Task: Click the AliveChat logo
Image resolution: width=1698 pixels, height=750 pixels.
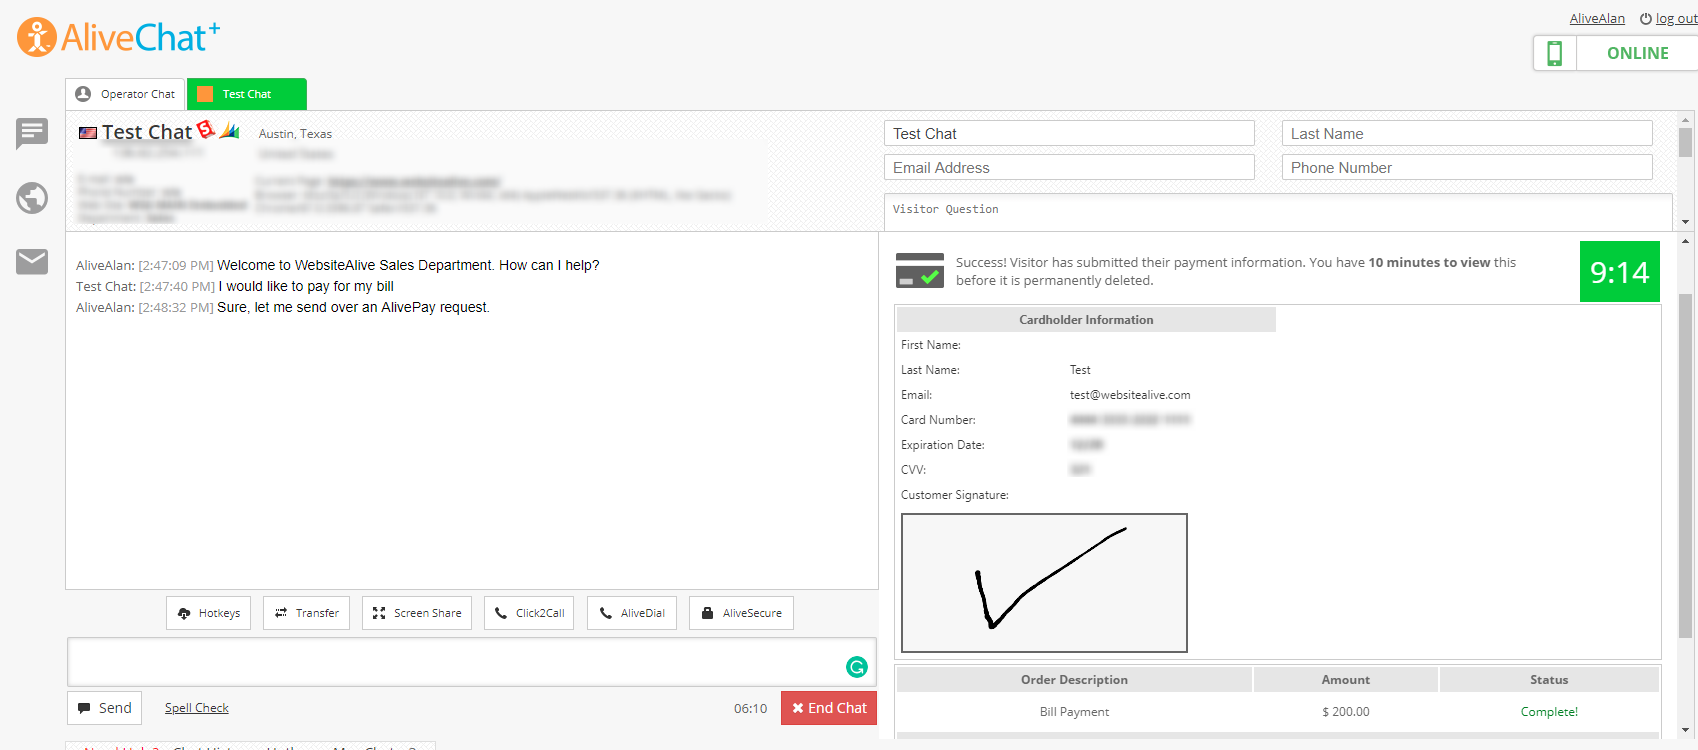Action: [x=118, y=37]
